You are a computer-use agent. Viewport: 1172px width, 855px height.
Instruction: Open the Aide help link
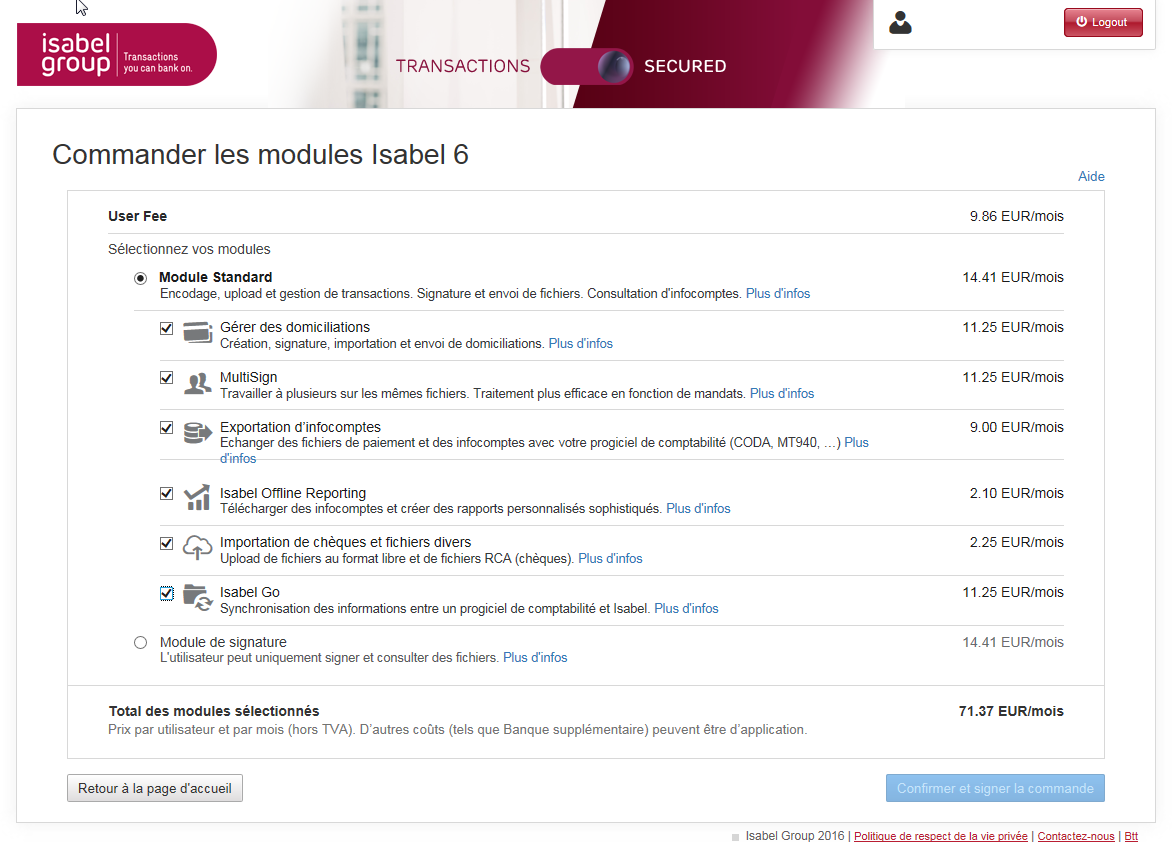(1091, 176)
